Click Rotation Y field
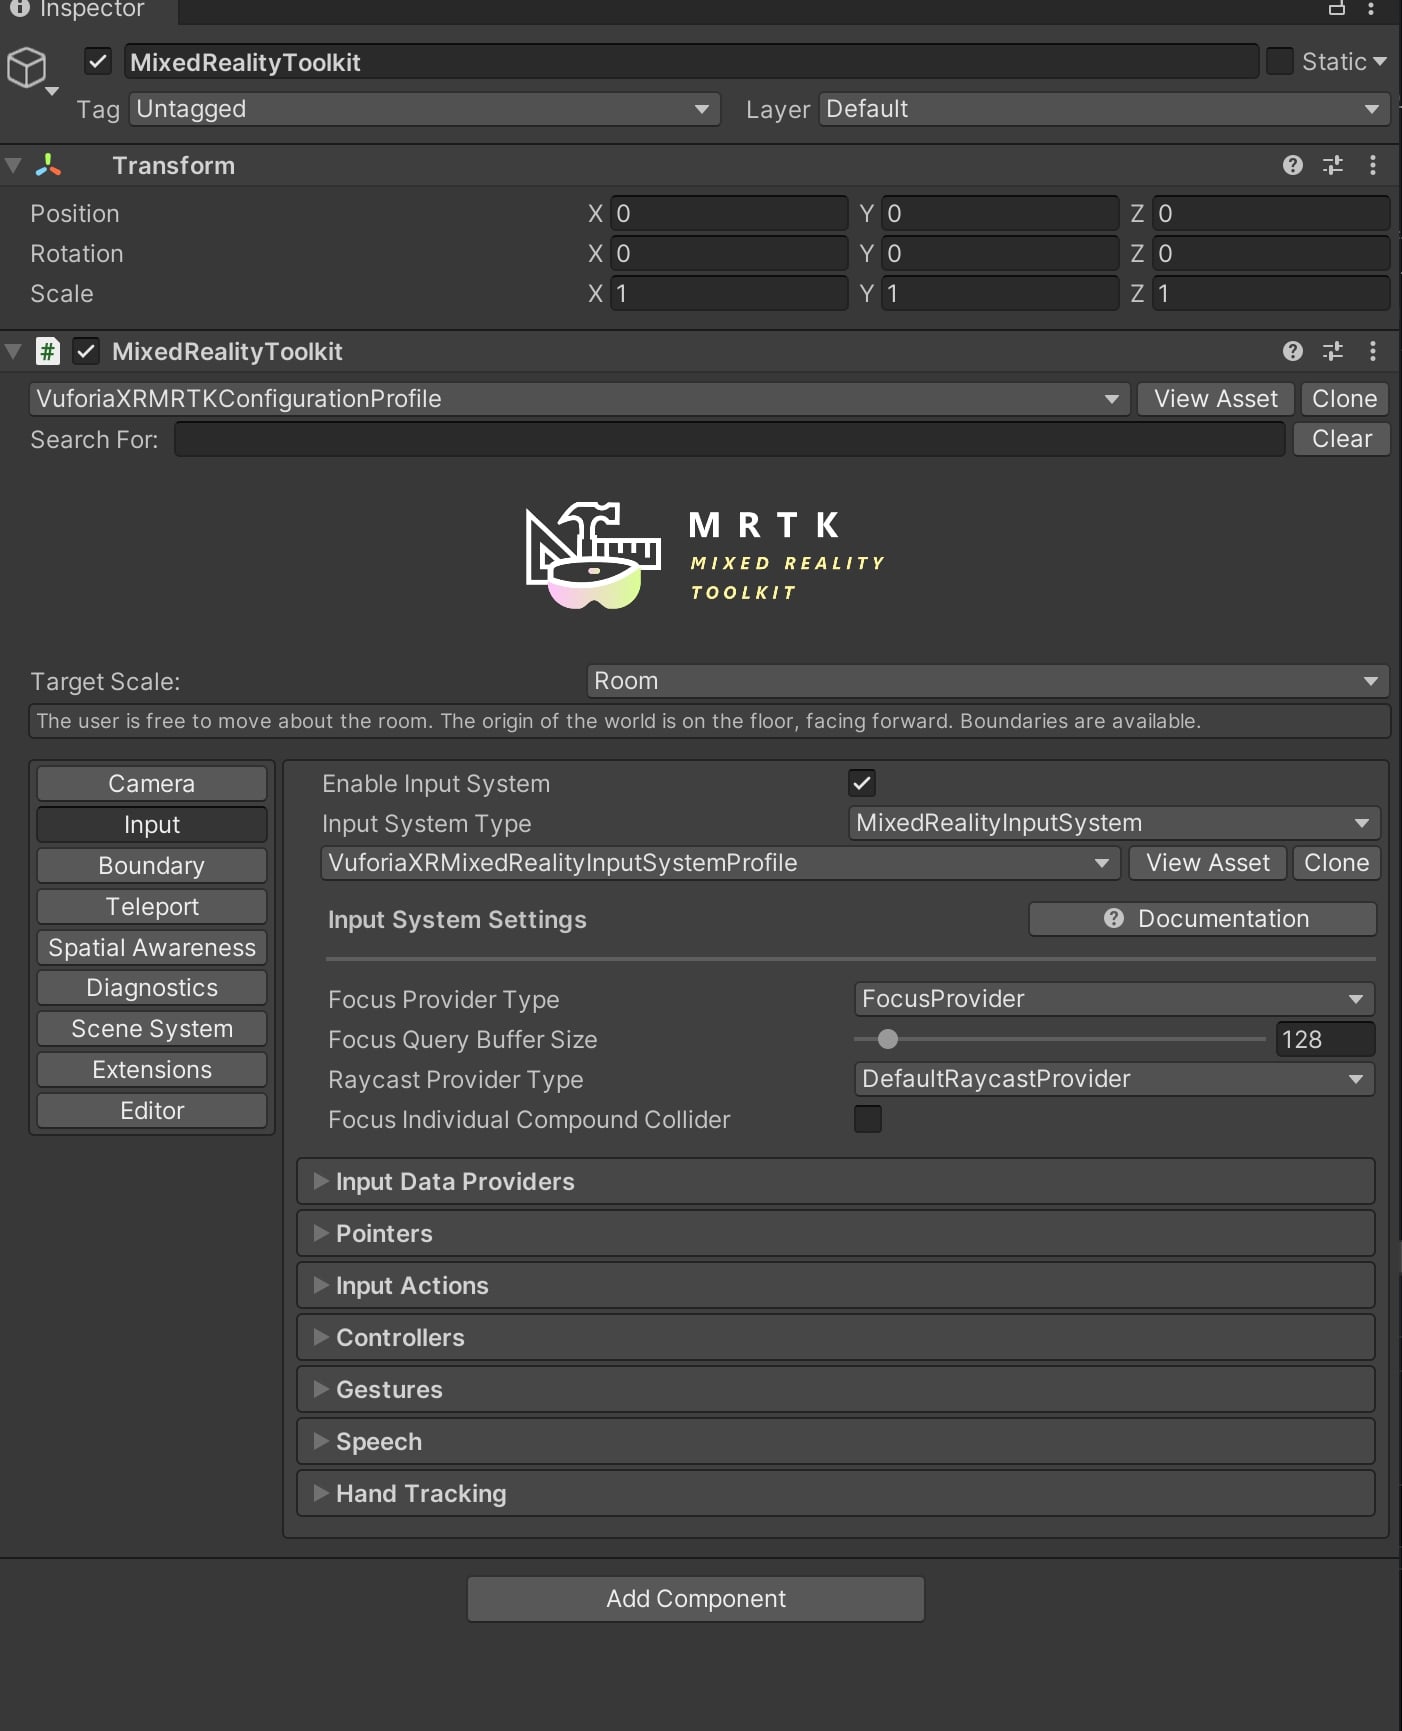 pyautogui.click(x=1000, y=253)
